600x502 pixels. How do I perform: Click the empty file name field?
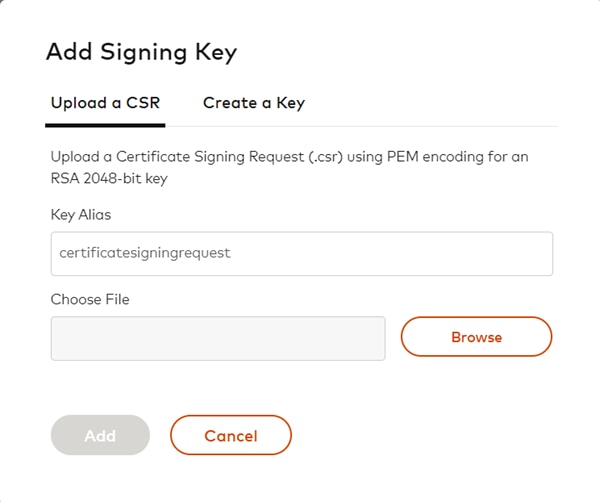(x=218, y=338)
